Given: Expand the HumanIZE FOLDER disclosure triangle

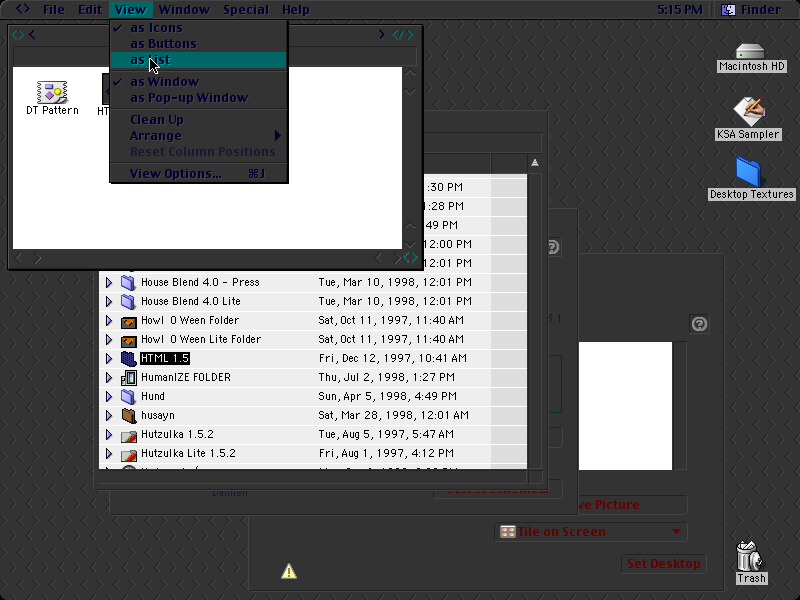Looking at the screenshot, I should (109, 378).
